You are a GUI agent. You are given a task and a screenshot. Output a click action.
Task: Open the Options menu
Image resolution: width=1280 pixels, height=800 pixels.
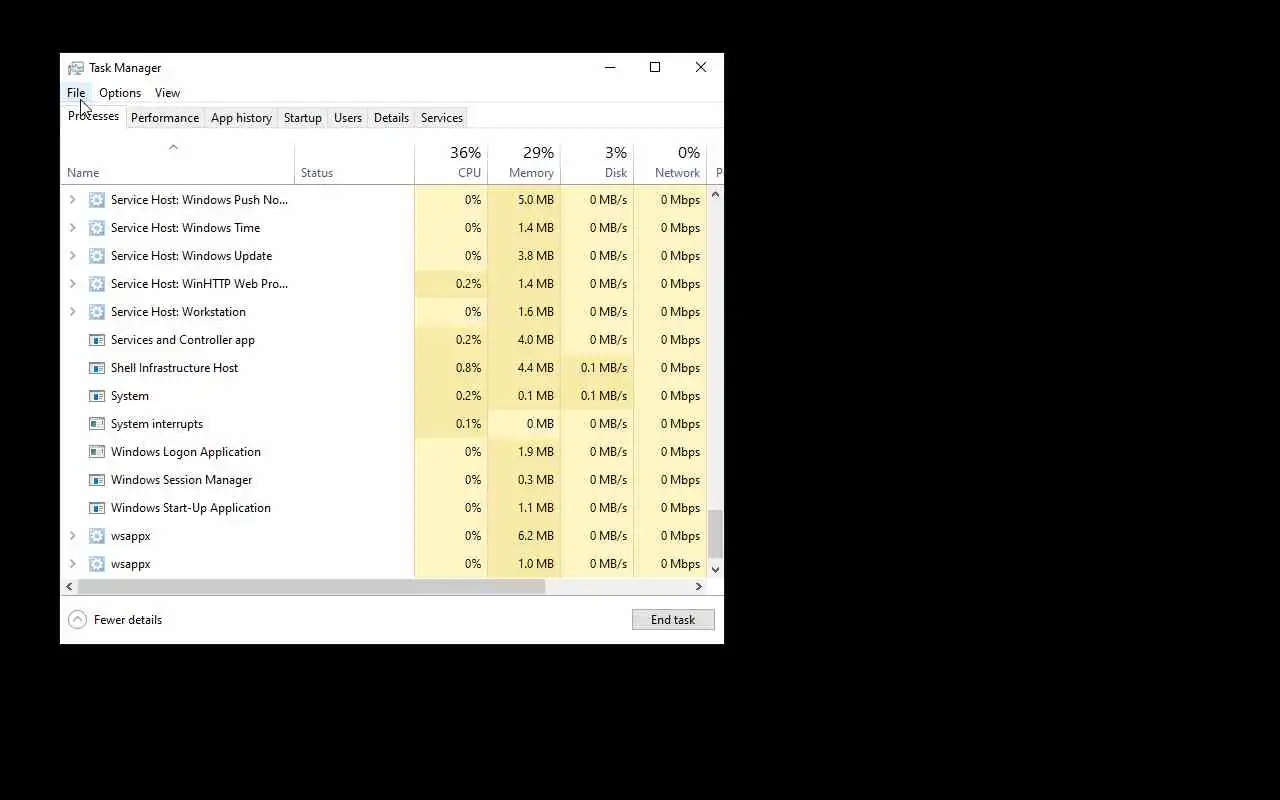(x=120, y=93)
